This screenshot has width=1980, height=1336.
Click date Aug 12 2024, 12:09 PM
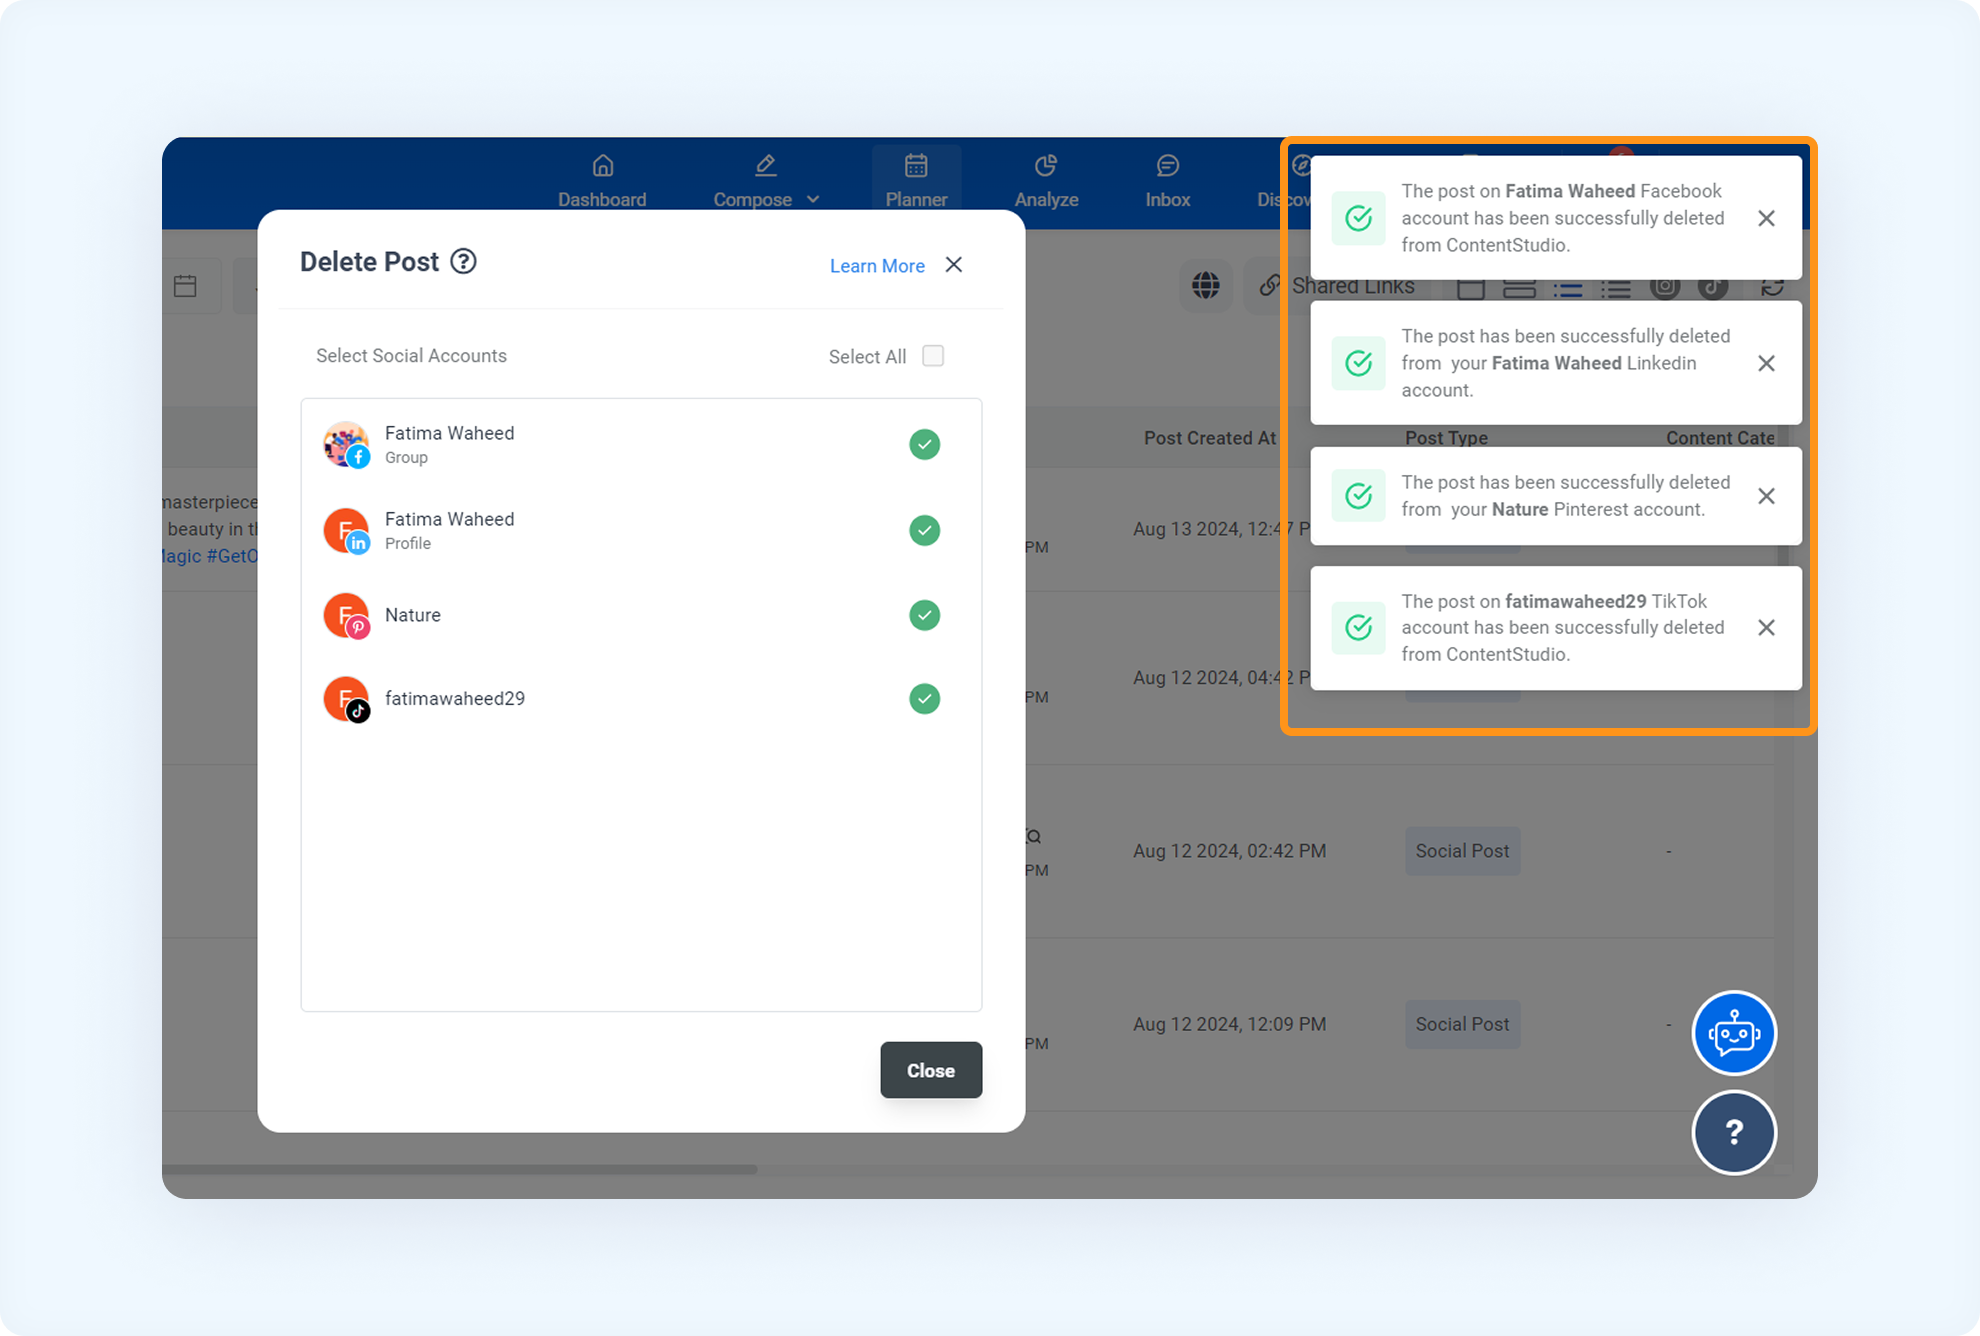(x=1230, y=1024)
